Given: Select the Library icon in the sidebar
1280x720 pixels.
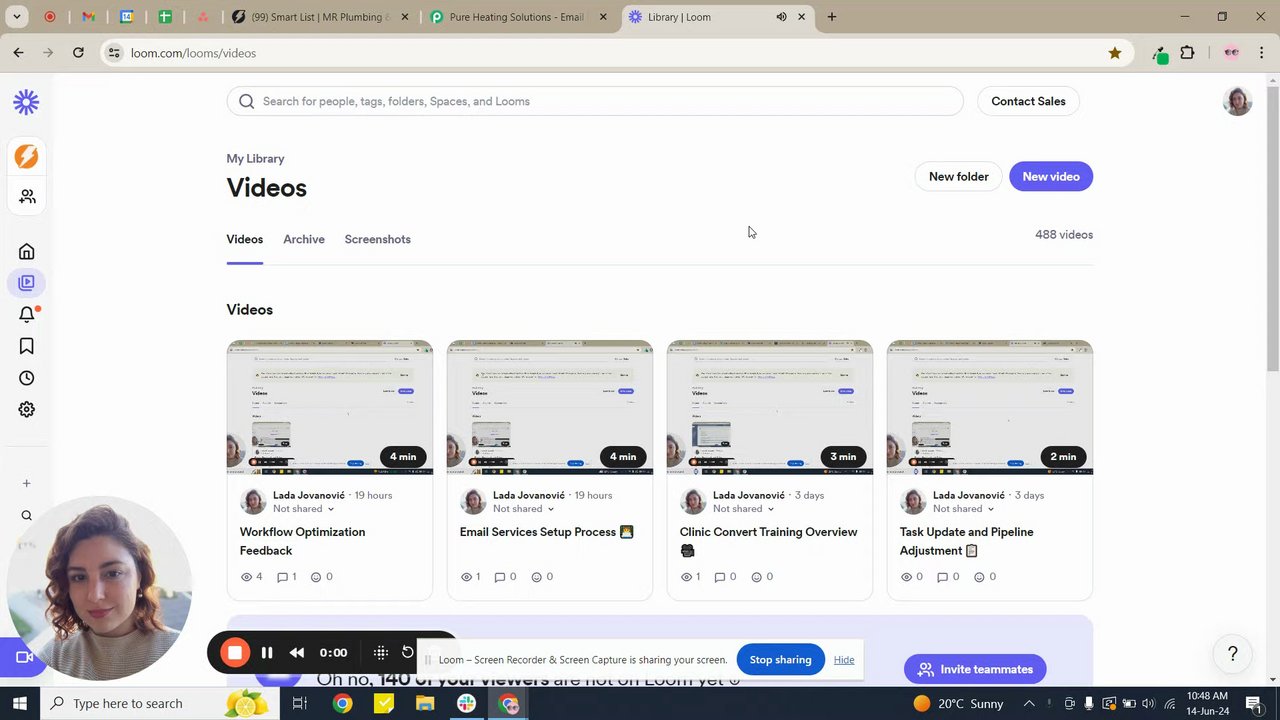Looking at the screenshot, I should pyautogui.click(x=27, y=283).
